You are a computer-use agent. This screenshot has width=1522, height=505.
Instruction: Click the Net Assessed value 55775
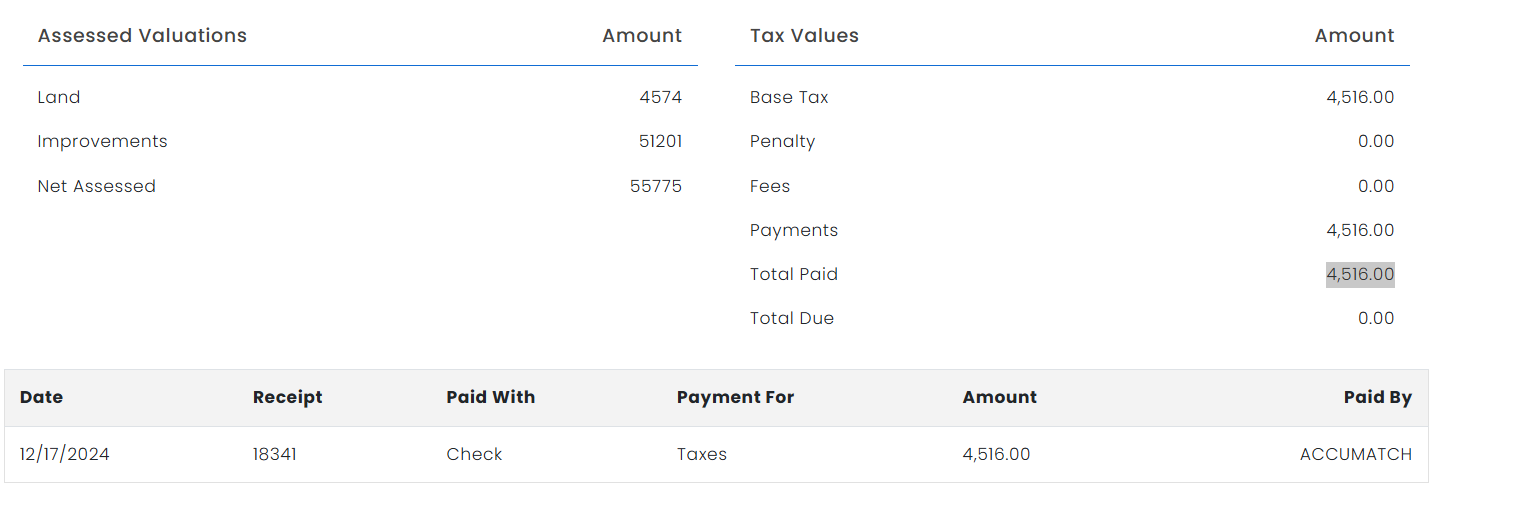[x=656, y=186]
